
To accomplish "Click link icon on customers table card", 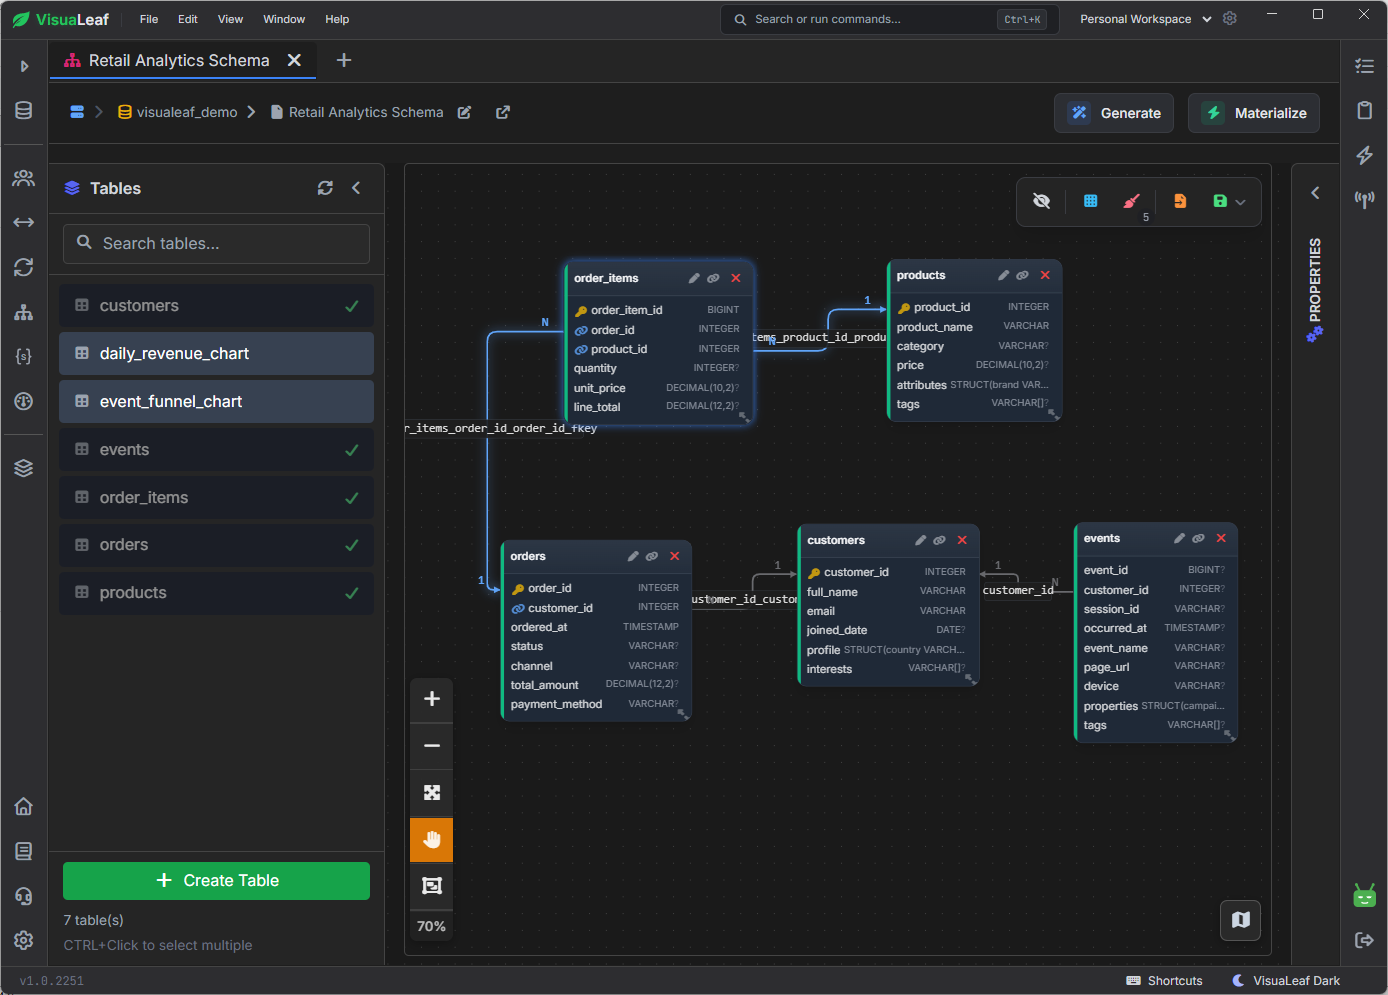I will (x=939, y=540).
